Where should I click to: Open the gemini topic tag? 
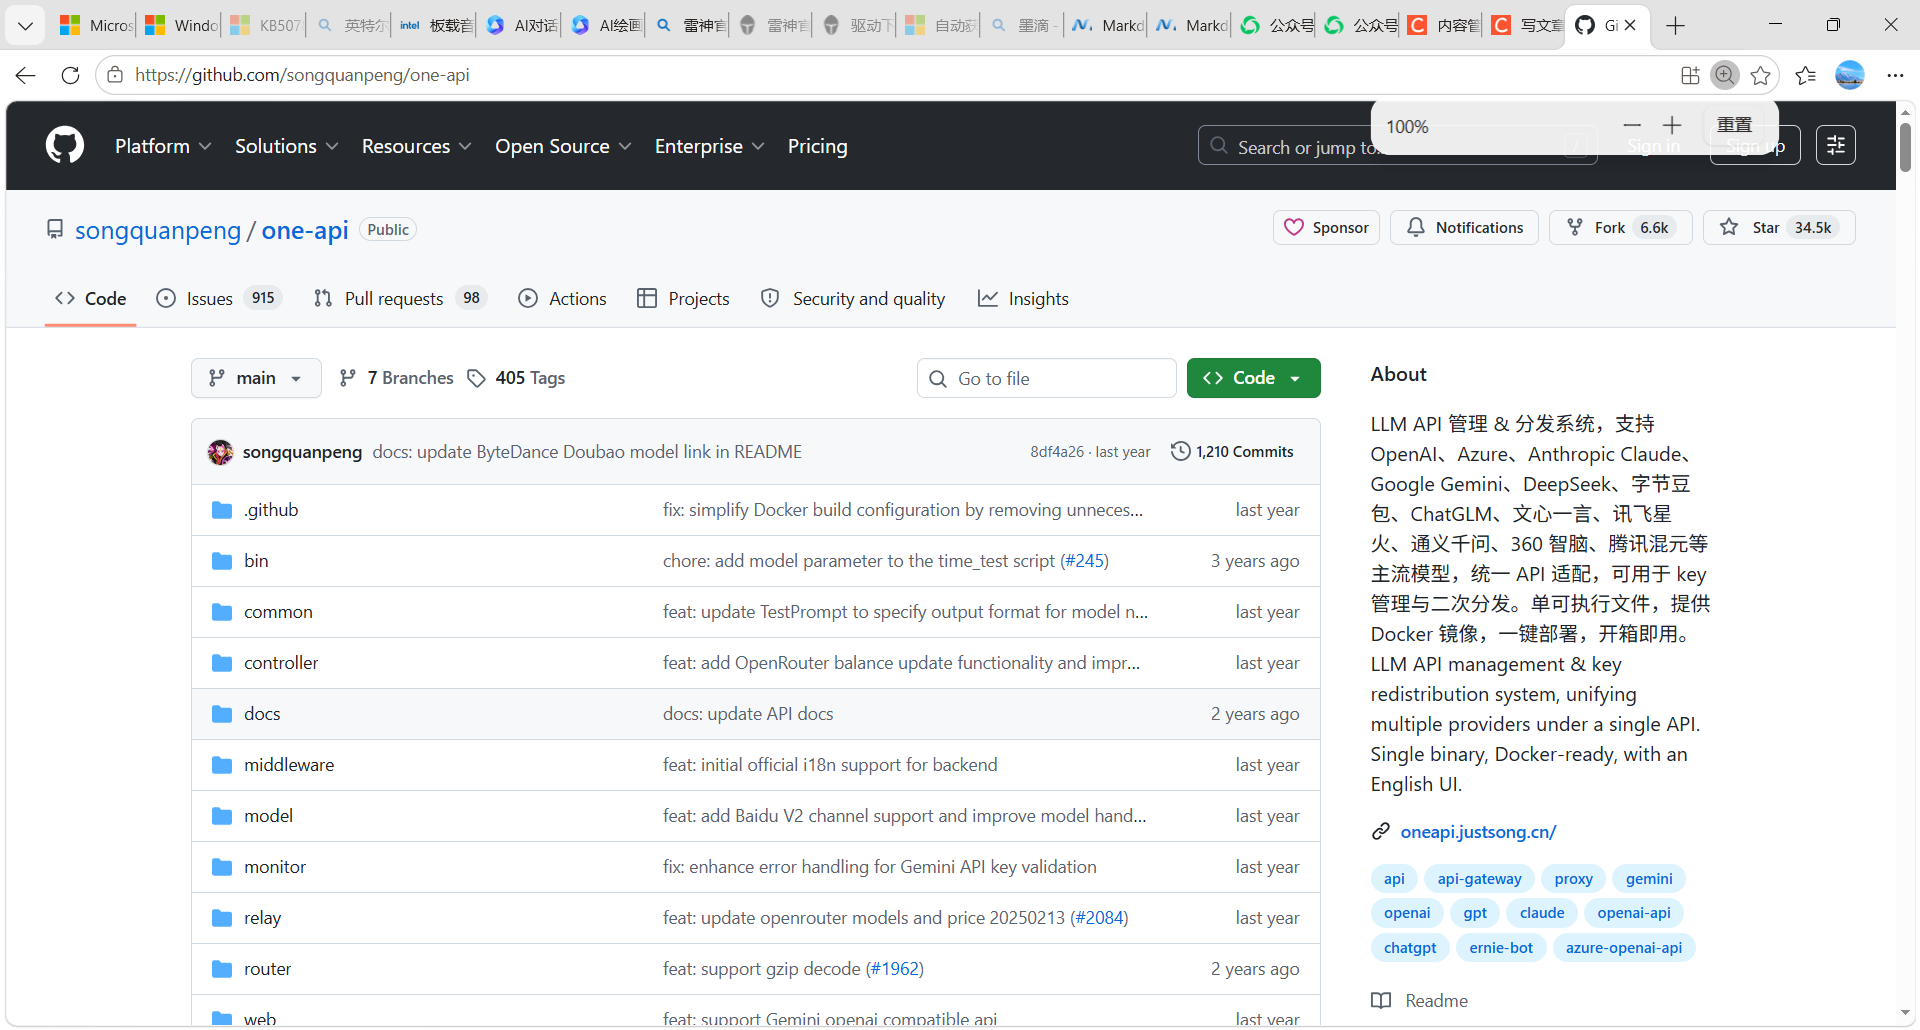(1649, 879)
